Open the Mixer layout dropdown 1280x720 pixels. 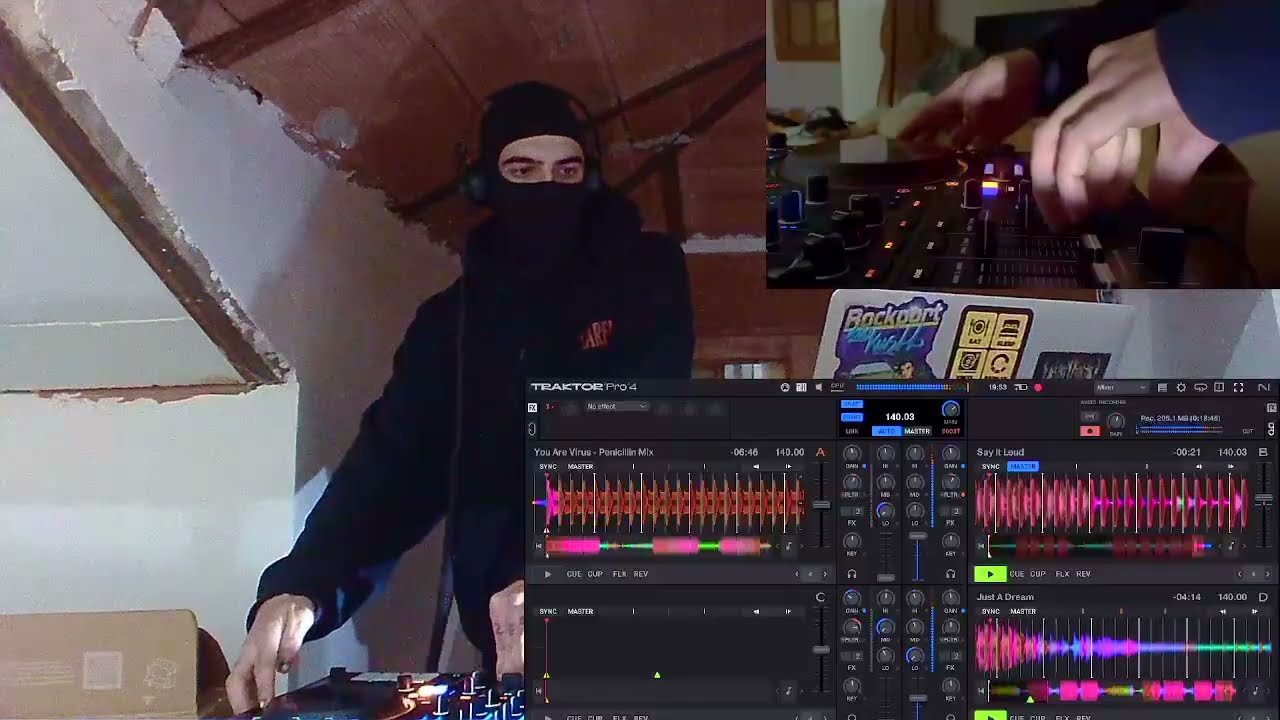point(1122,387)
